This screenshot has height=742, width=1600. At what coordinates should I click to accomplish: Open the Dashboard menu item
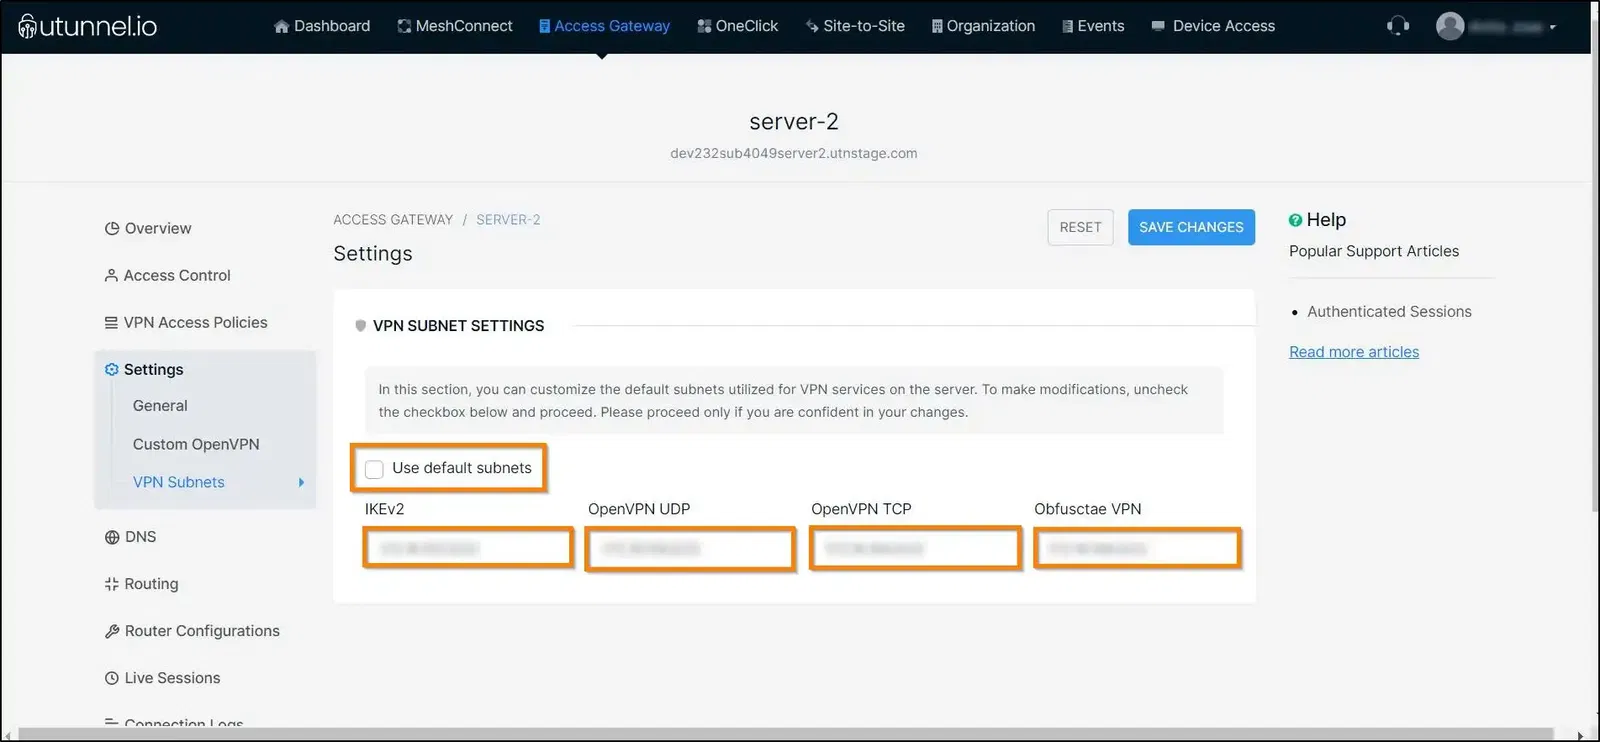coord(321,26)
